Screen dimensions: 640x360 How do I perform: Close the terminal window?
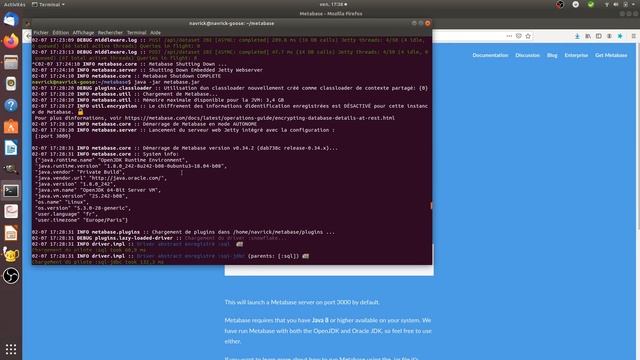427,23
